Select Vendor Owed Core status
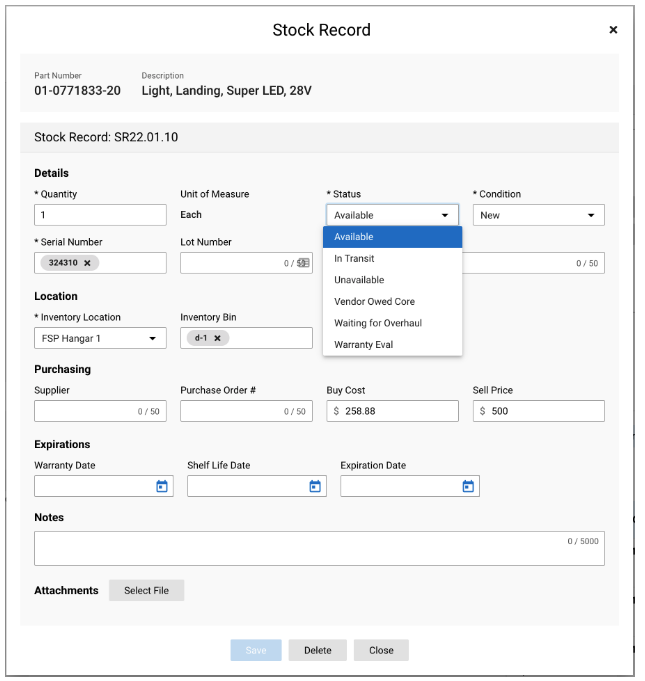Screen dimensions: 645x681 [x=392, y=301]
